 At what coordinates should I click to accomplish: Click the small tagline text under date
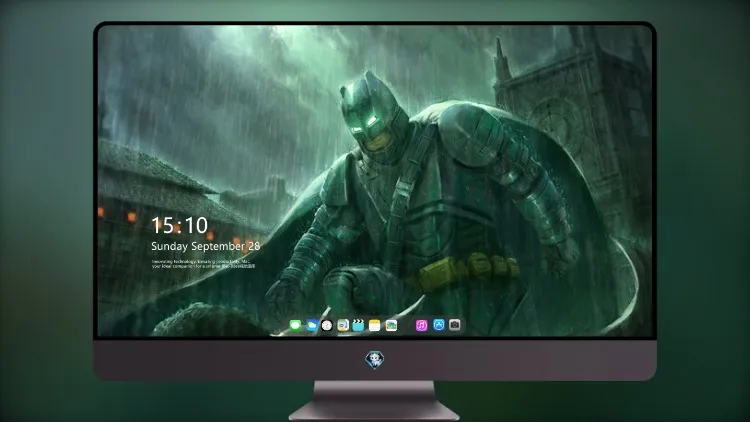(x=203, y=264)
